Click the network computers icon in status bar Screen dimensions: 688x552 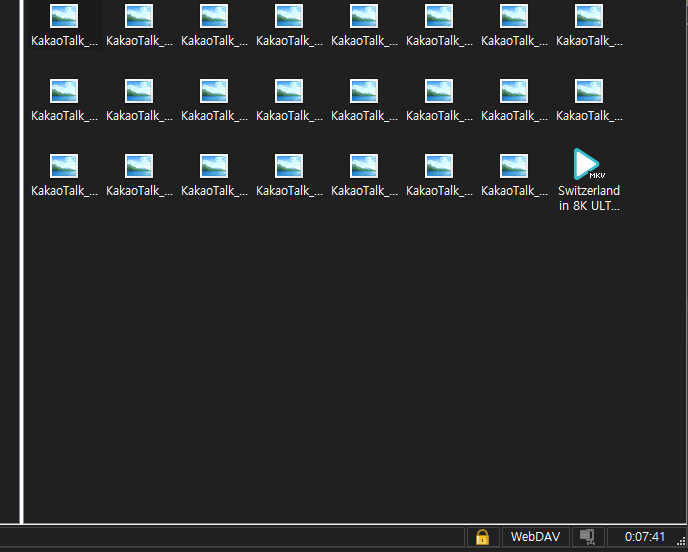pyautogui.click(x=587, y=537)
